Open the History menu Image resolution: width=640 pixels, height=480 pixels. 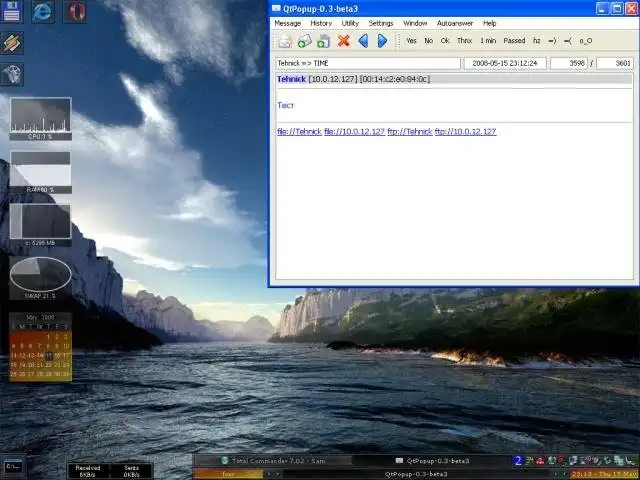pyautogui.click(x=321, y=23)
